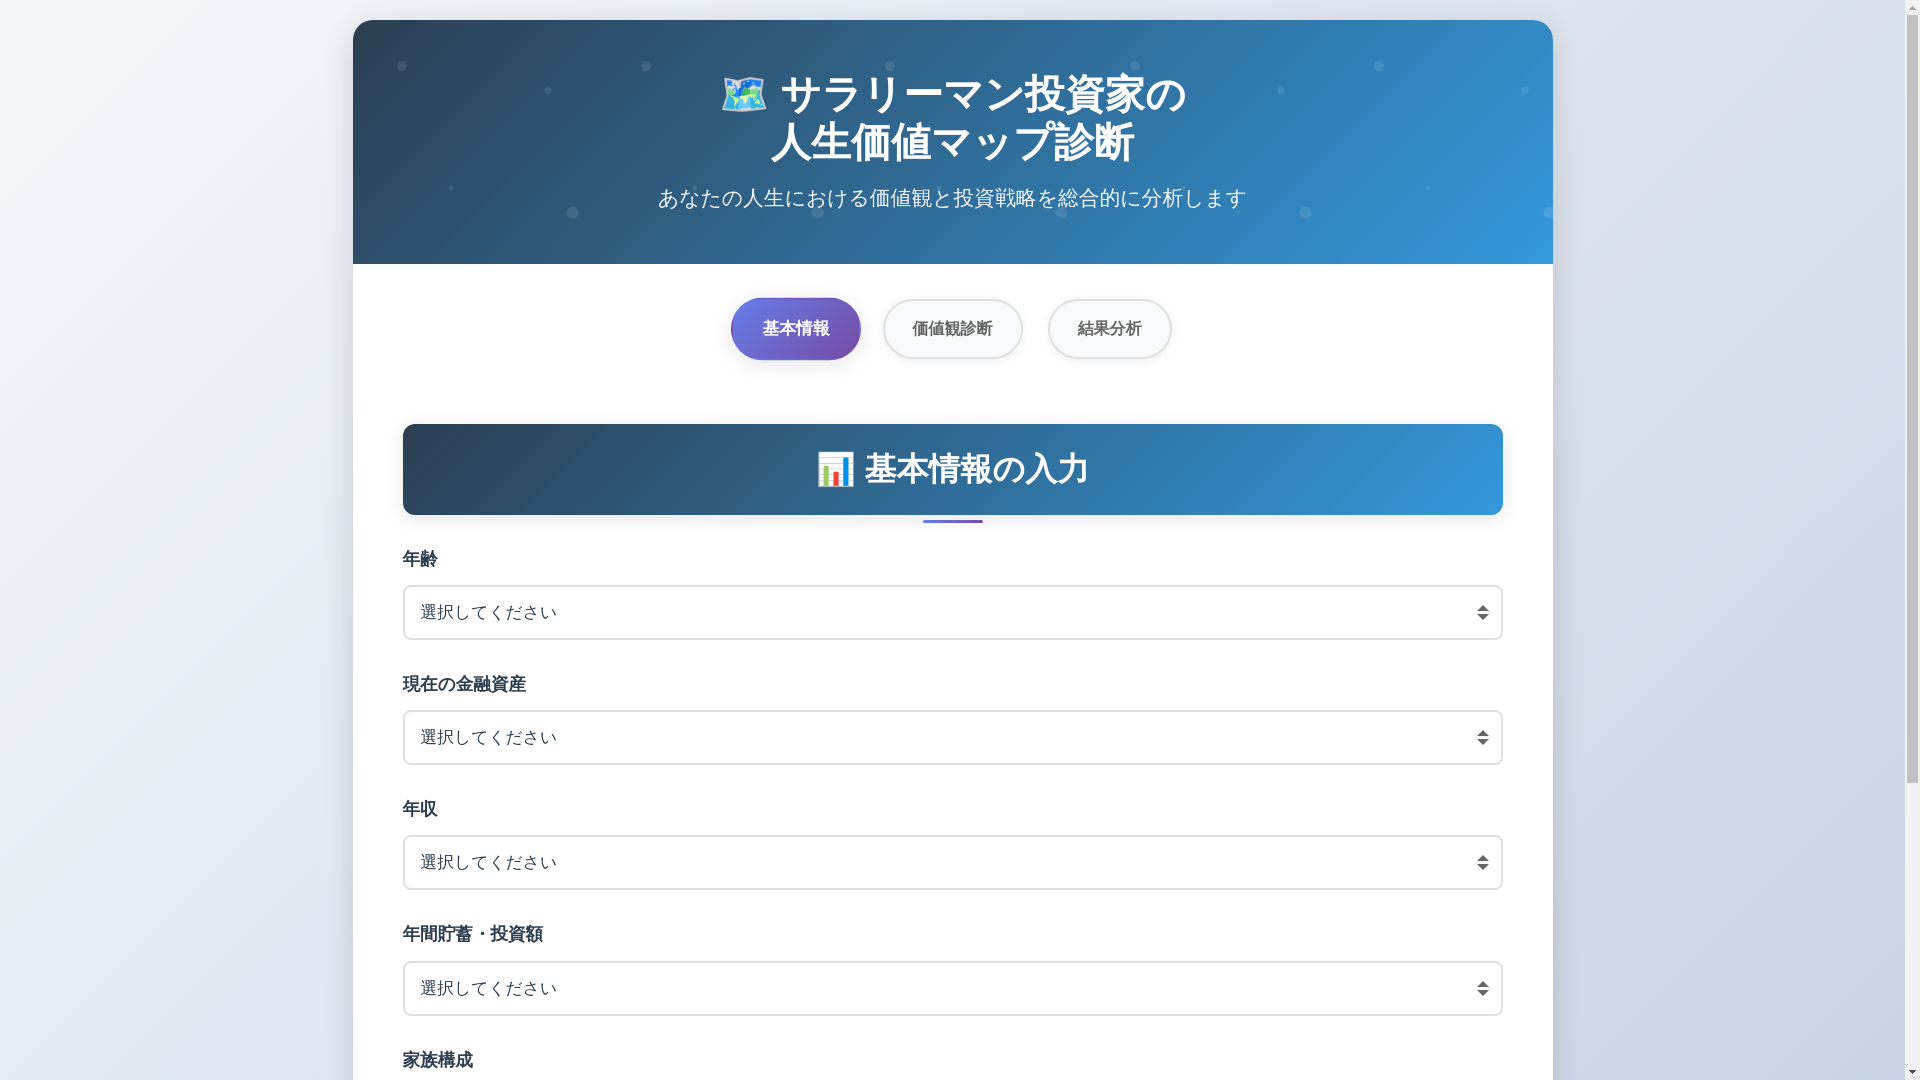The width and height of the screenshot is (1920, 1080).
Task: Switch to the 基本情報 tab
Action: click(795, 329)
